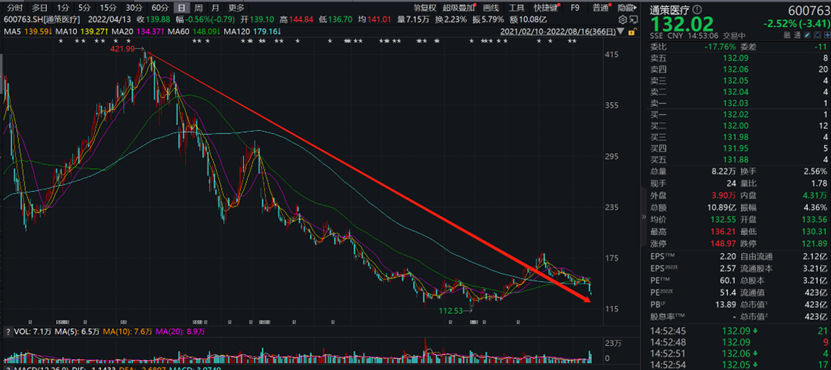Click the VOL MA(20) label
Viewport: 831px width, 370px height.
[180, 332]
